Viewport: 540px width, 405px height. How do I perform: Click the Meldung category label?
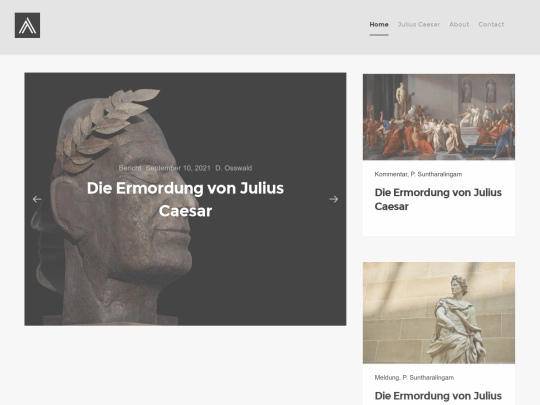[x=387, y=377]
